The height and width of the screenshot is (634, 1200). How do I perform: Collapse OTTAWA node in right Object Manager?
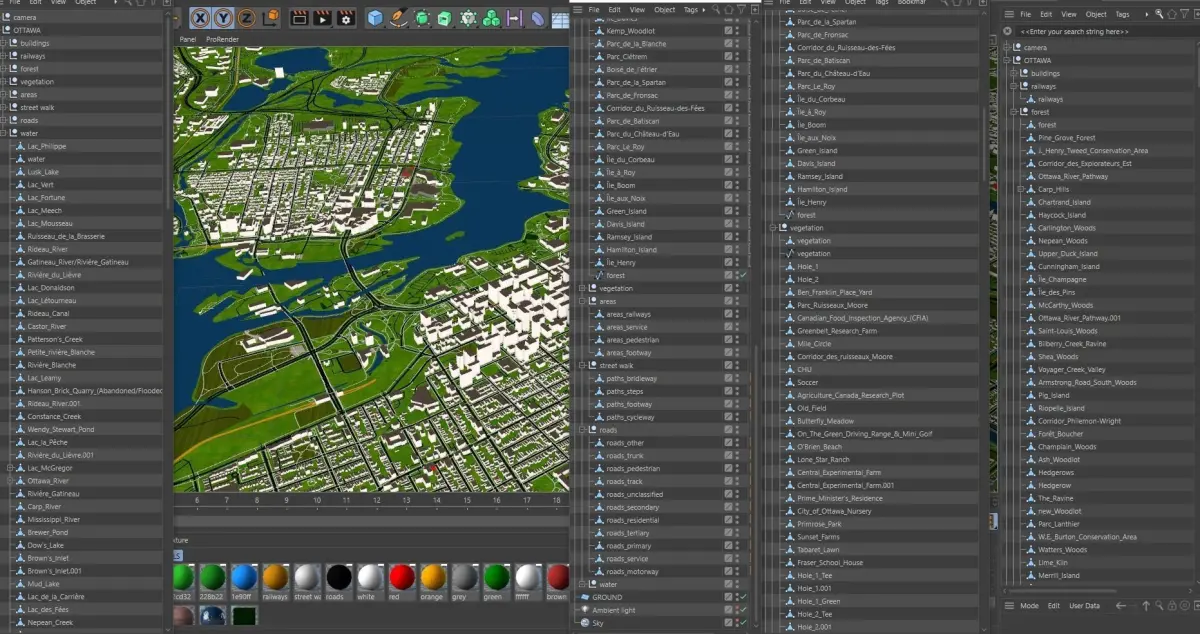click(1007, 60)
